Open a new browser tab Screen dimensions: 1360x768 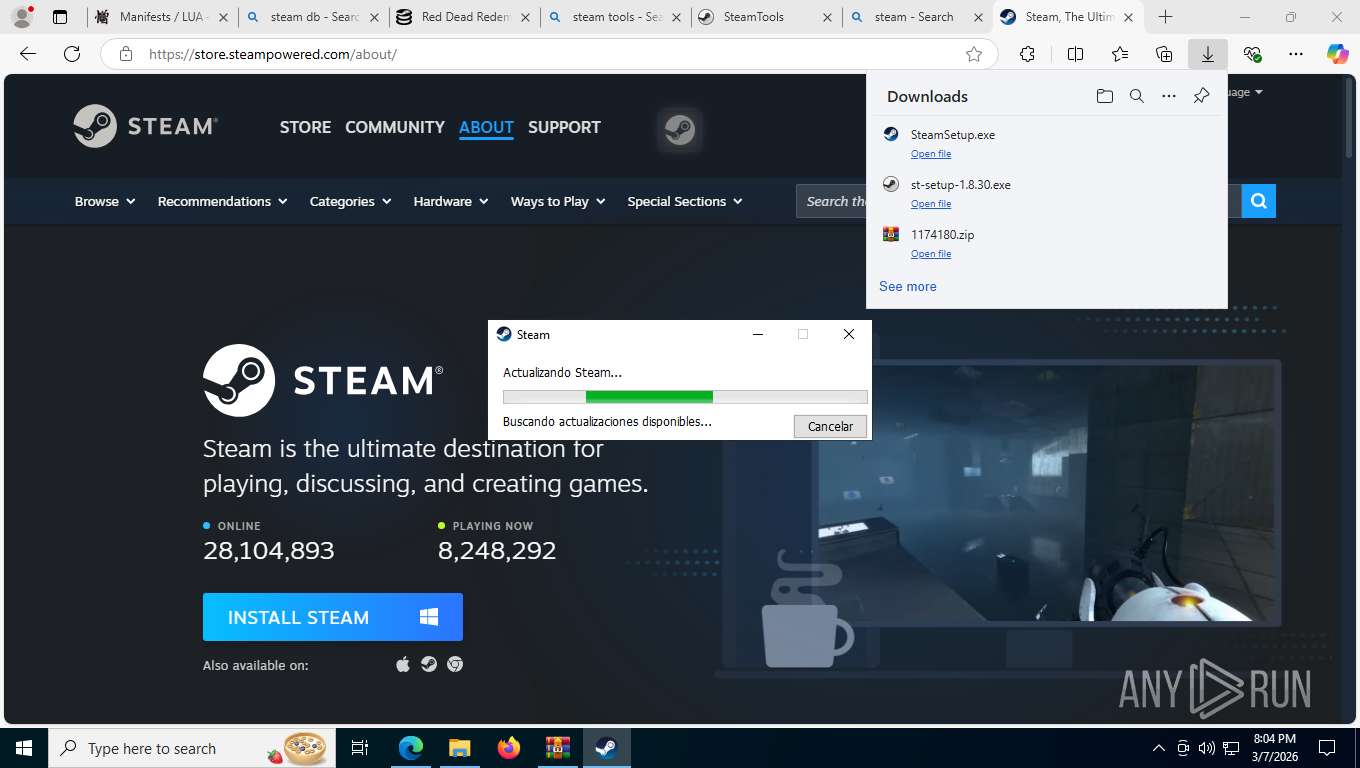pos(1165,17)
